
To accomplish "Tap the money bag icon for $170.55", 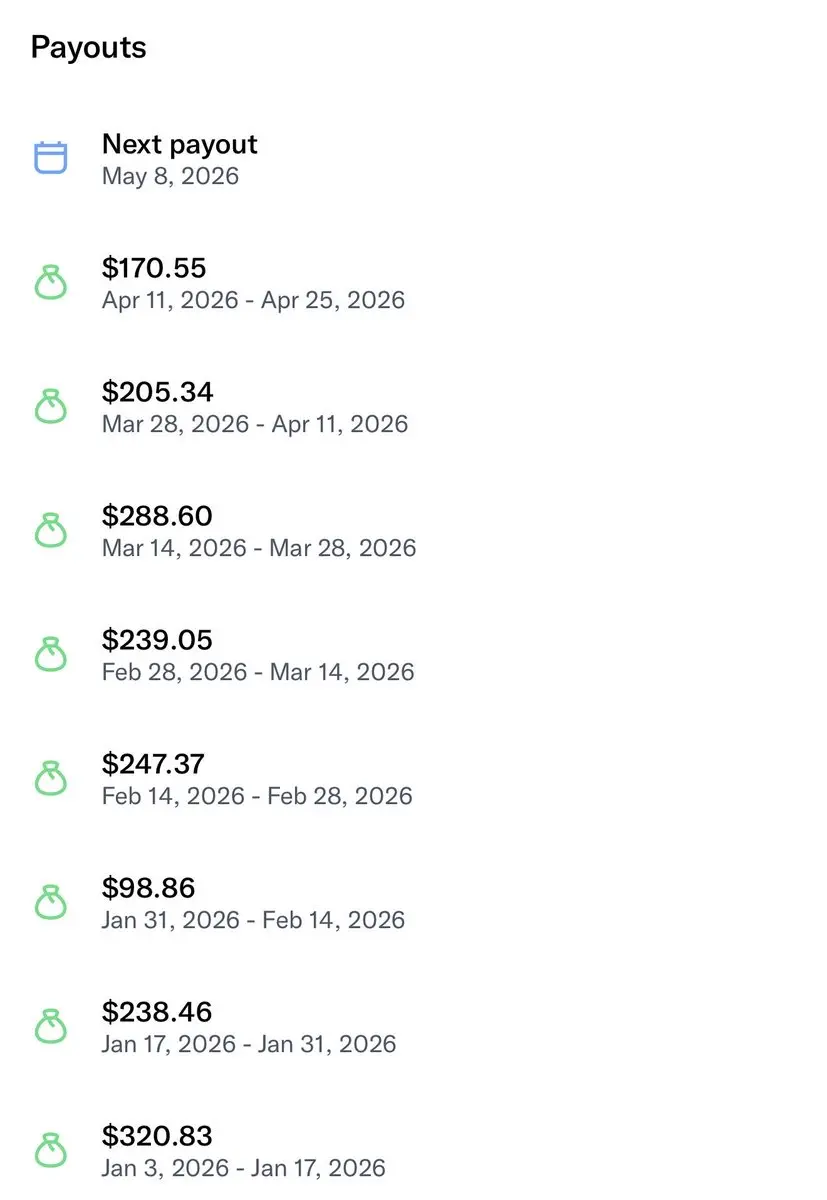I will [51, 283].
